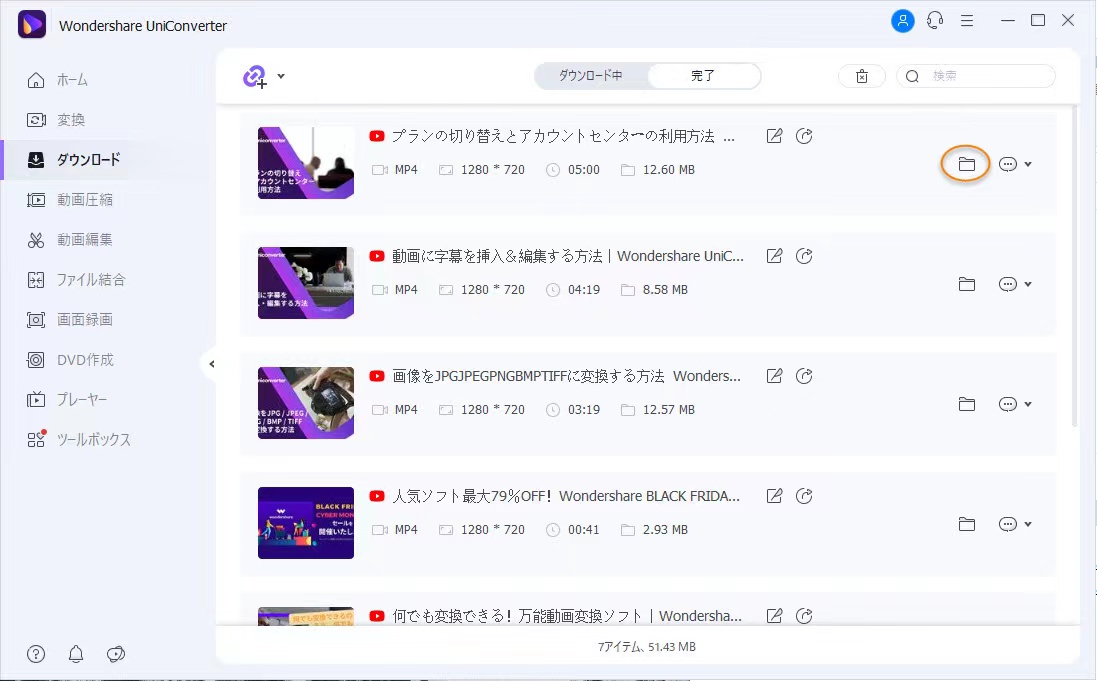Open file folder for 画像をJPGJPEG video
The image size is (1097, 681).
pyautogui.click(x=966, y=405)
